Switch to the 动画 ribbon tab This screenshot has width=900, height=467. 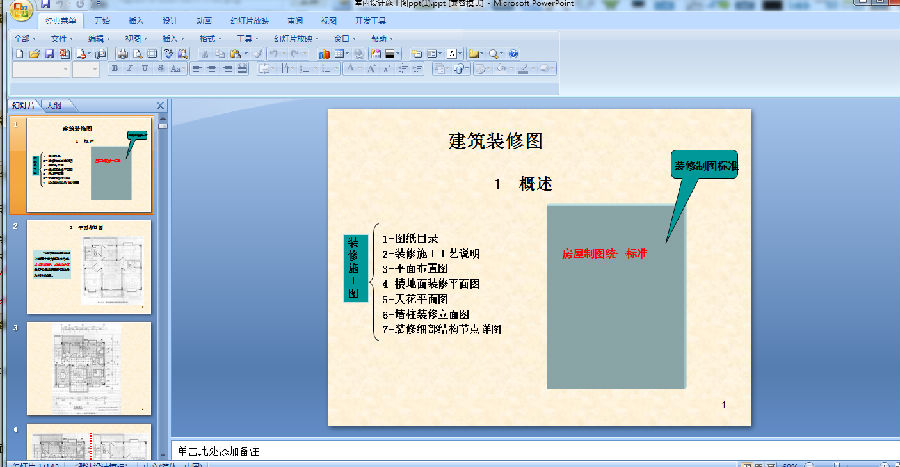(204, 21)
